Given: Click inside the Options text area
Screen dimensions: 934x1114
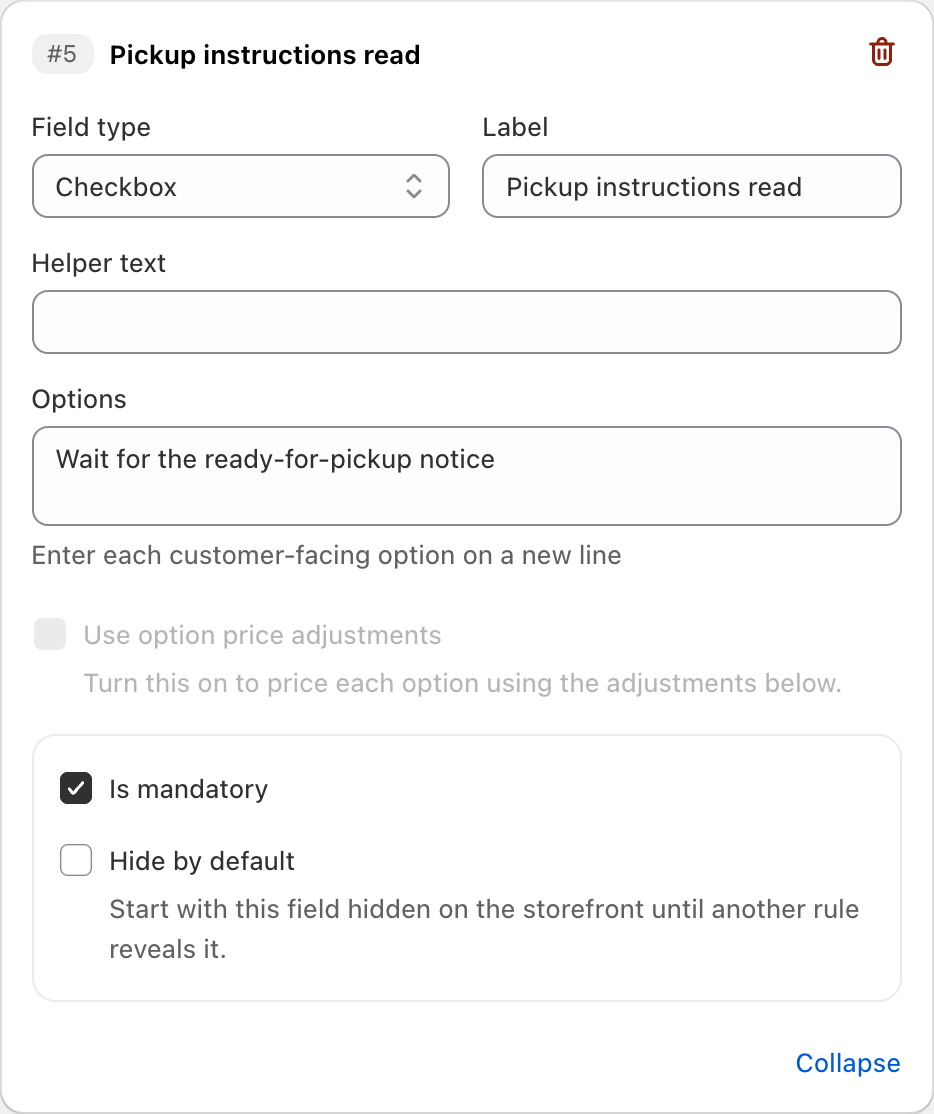Looking at the screenshot, I should tap(467, 476).
